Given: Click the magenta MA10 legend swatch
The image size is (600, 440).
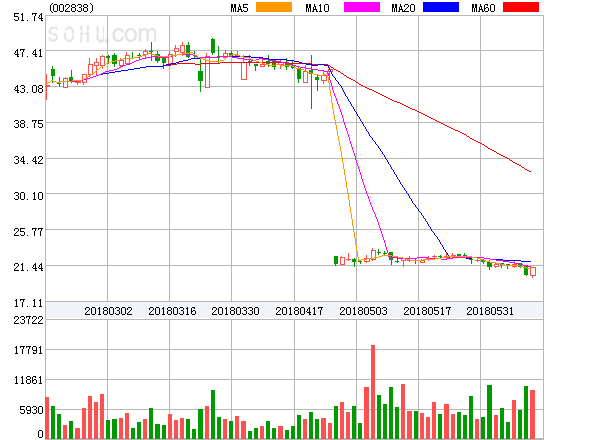Looking at the screenshot, I should (362, 7).
